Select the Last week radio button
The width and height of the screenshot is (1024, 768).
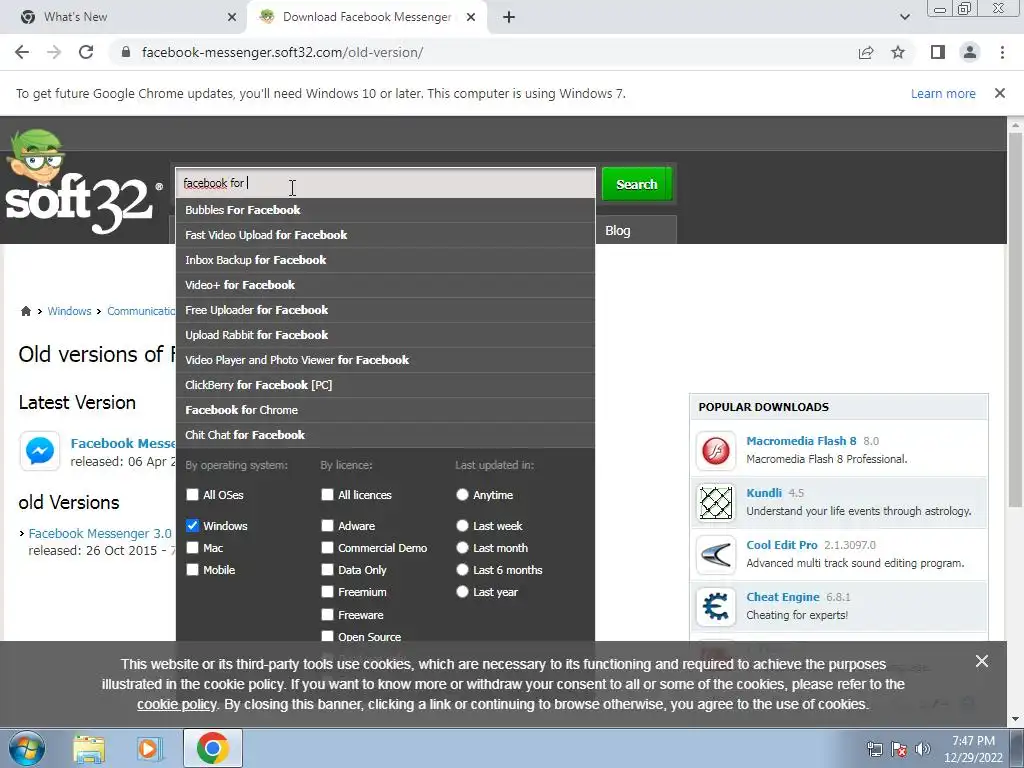point(462,525)
